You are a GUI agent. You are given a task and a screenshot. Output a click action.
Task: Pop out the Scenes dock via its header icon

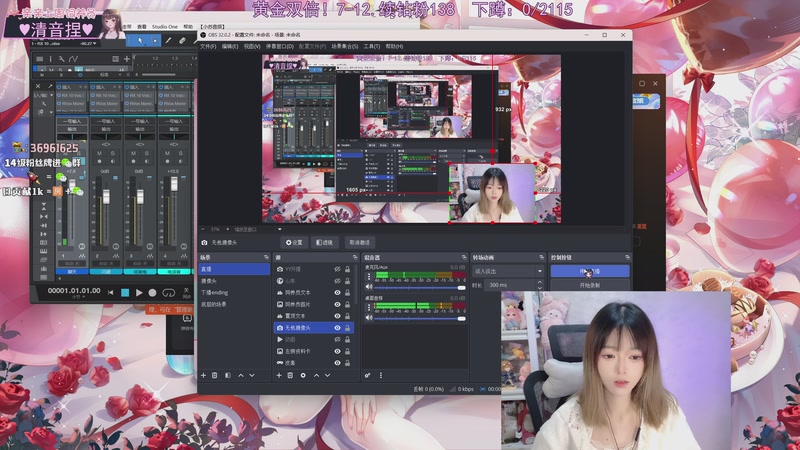point(266,257)
